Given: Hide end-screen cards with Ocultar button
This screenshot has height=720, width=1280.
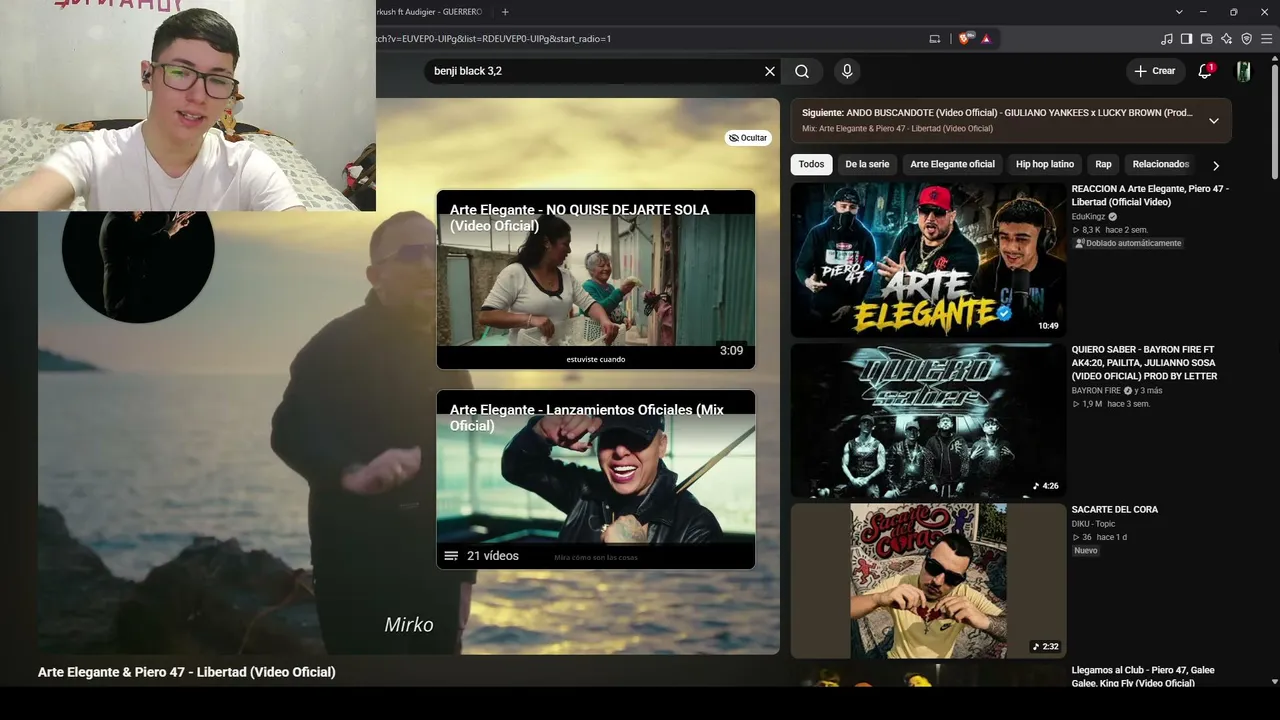Looking at the screenshot, I should point(748,138).
